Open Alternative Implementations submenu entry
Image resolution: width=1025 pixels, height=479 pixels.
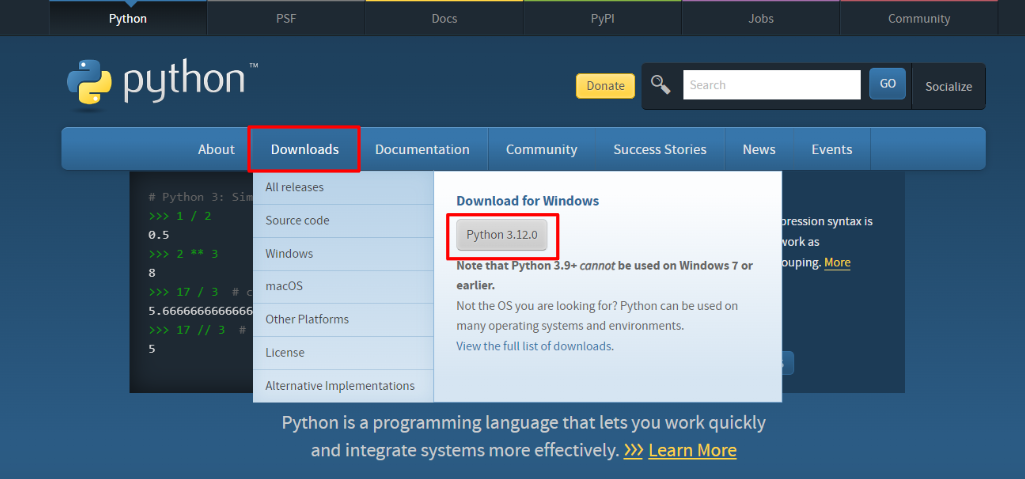[x=343, y=386]
